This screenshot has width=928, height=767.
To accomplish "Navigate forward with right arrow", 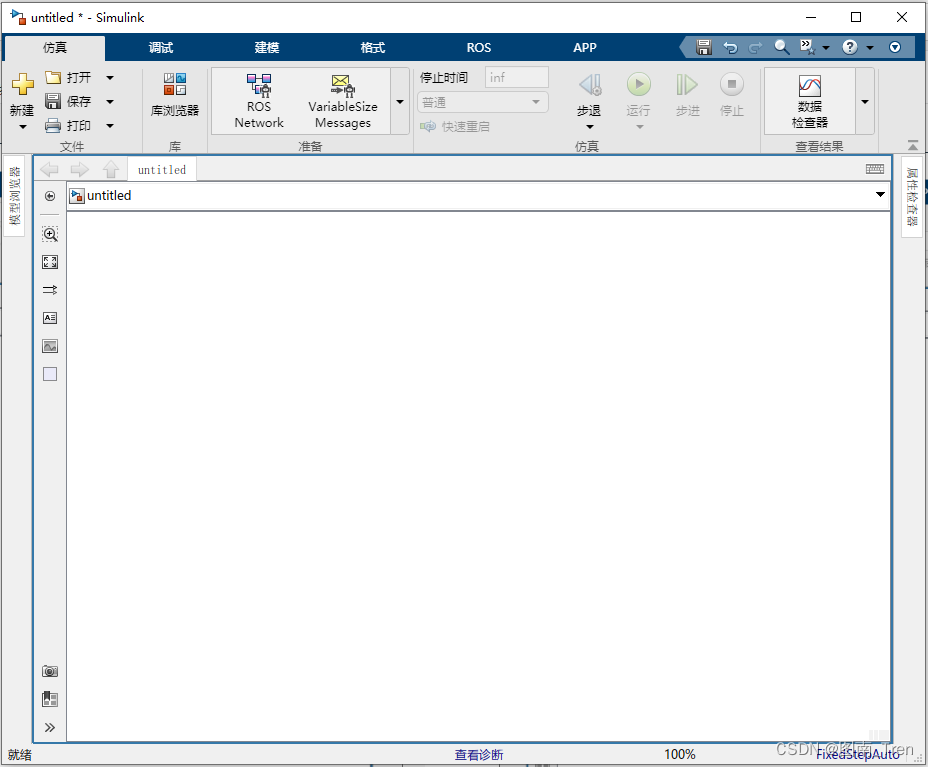I will 79,170.
